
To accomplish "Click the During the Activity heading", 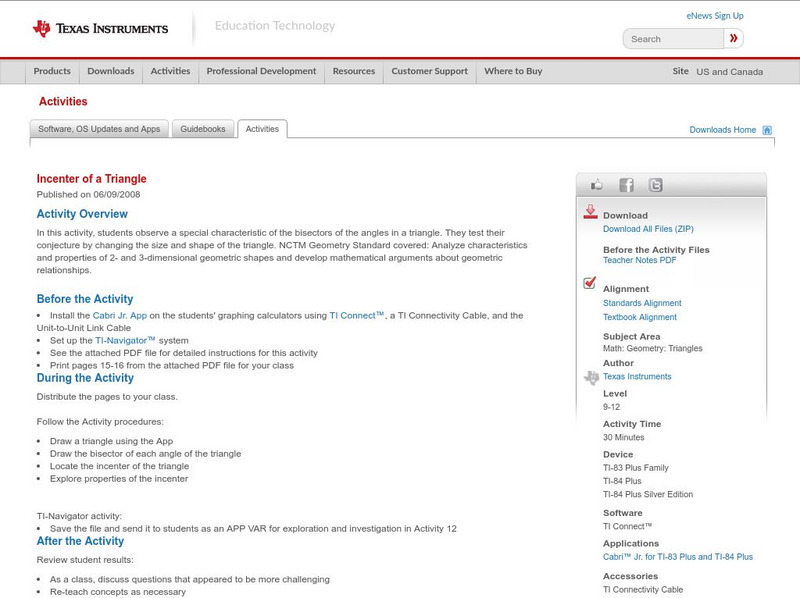I will click(x=85, y=378).
